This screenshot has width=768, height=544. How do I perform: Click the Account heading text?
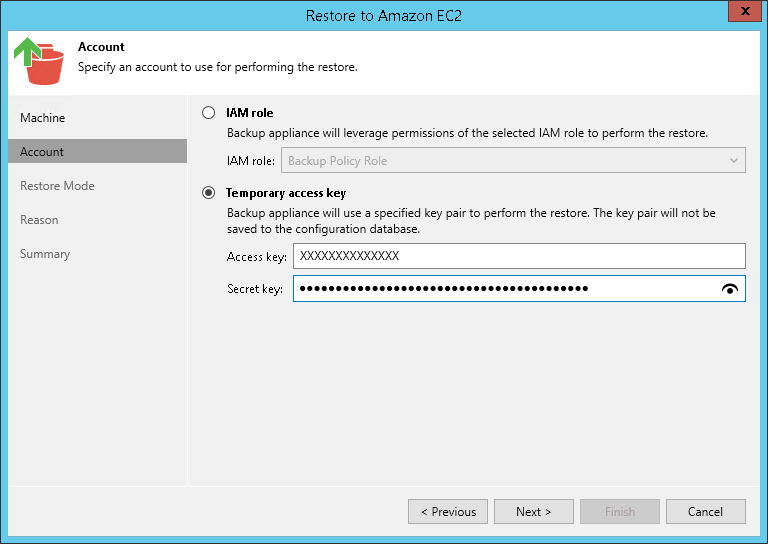click(101, 47)
